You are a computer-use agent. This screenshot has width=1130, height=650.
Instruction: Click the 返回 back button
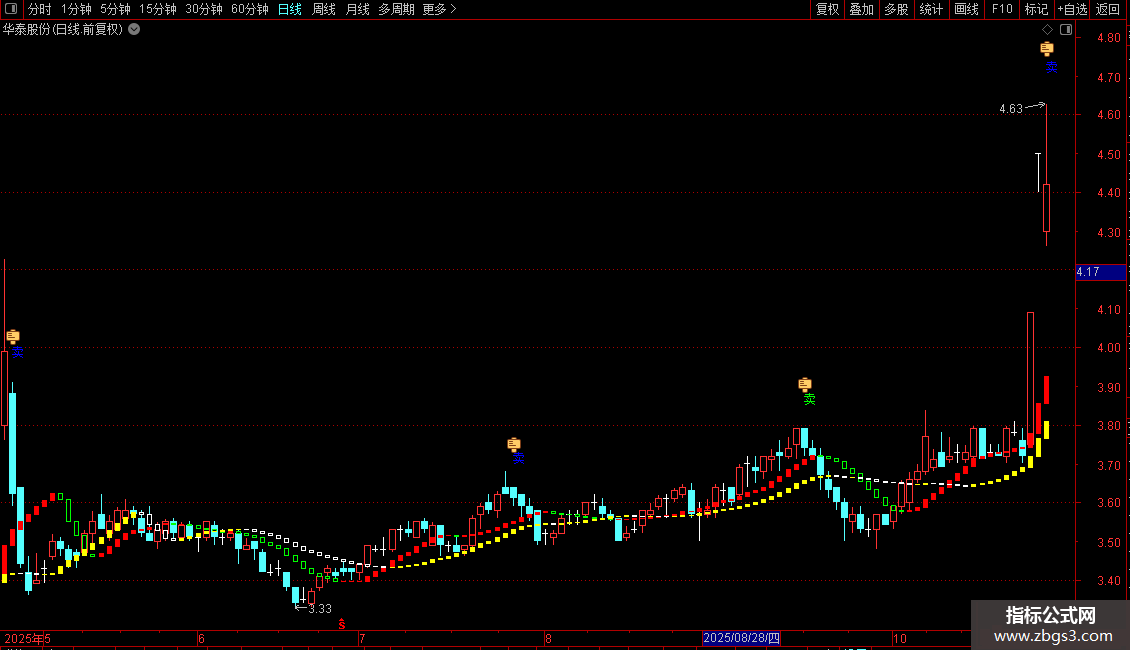1108,9
